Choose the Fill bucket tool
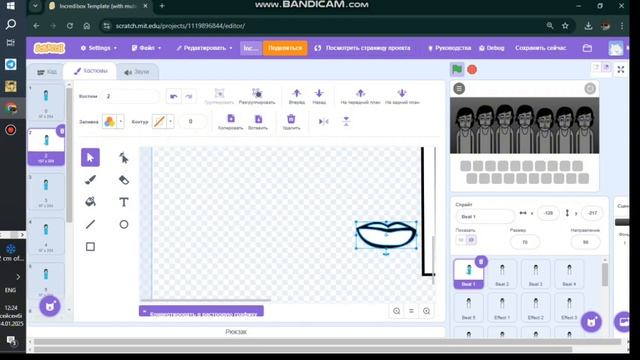This screenshot has width=640, height=360. click(x=90, y=202)
